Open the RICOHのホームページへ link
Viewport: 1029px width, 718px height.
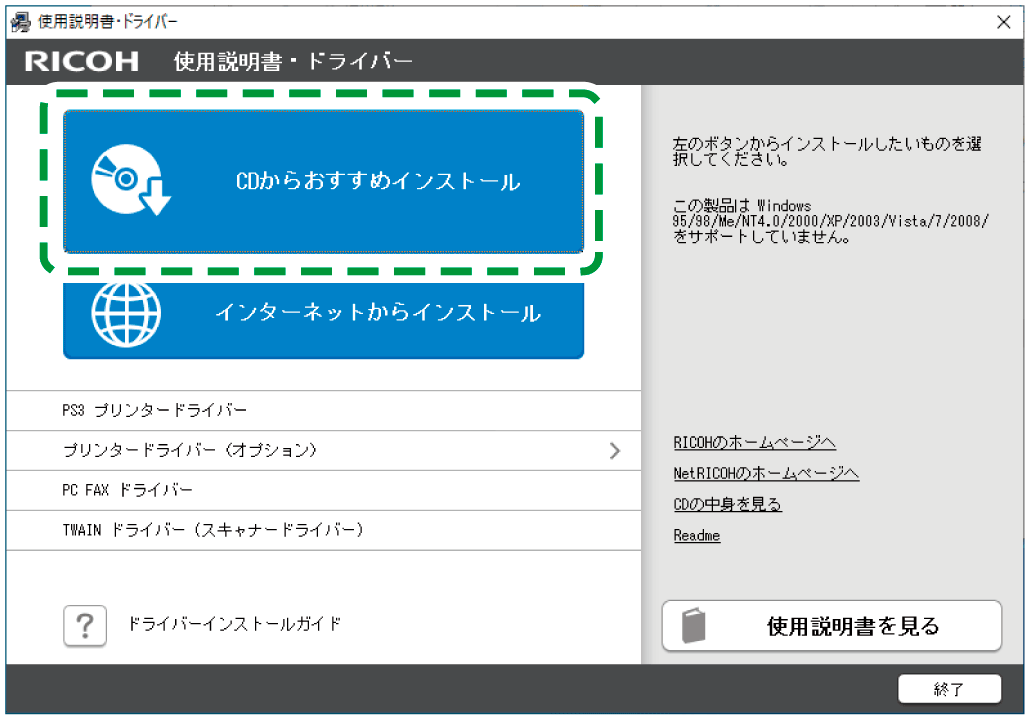755,442
